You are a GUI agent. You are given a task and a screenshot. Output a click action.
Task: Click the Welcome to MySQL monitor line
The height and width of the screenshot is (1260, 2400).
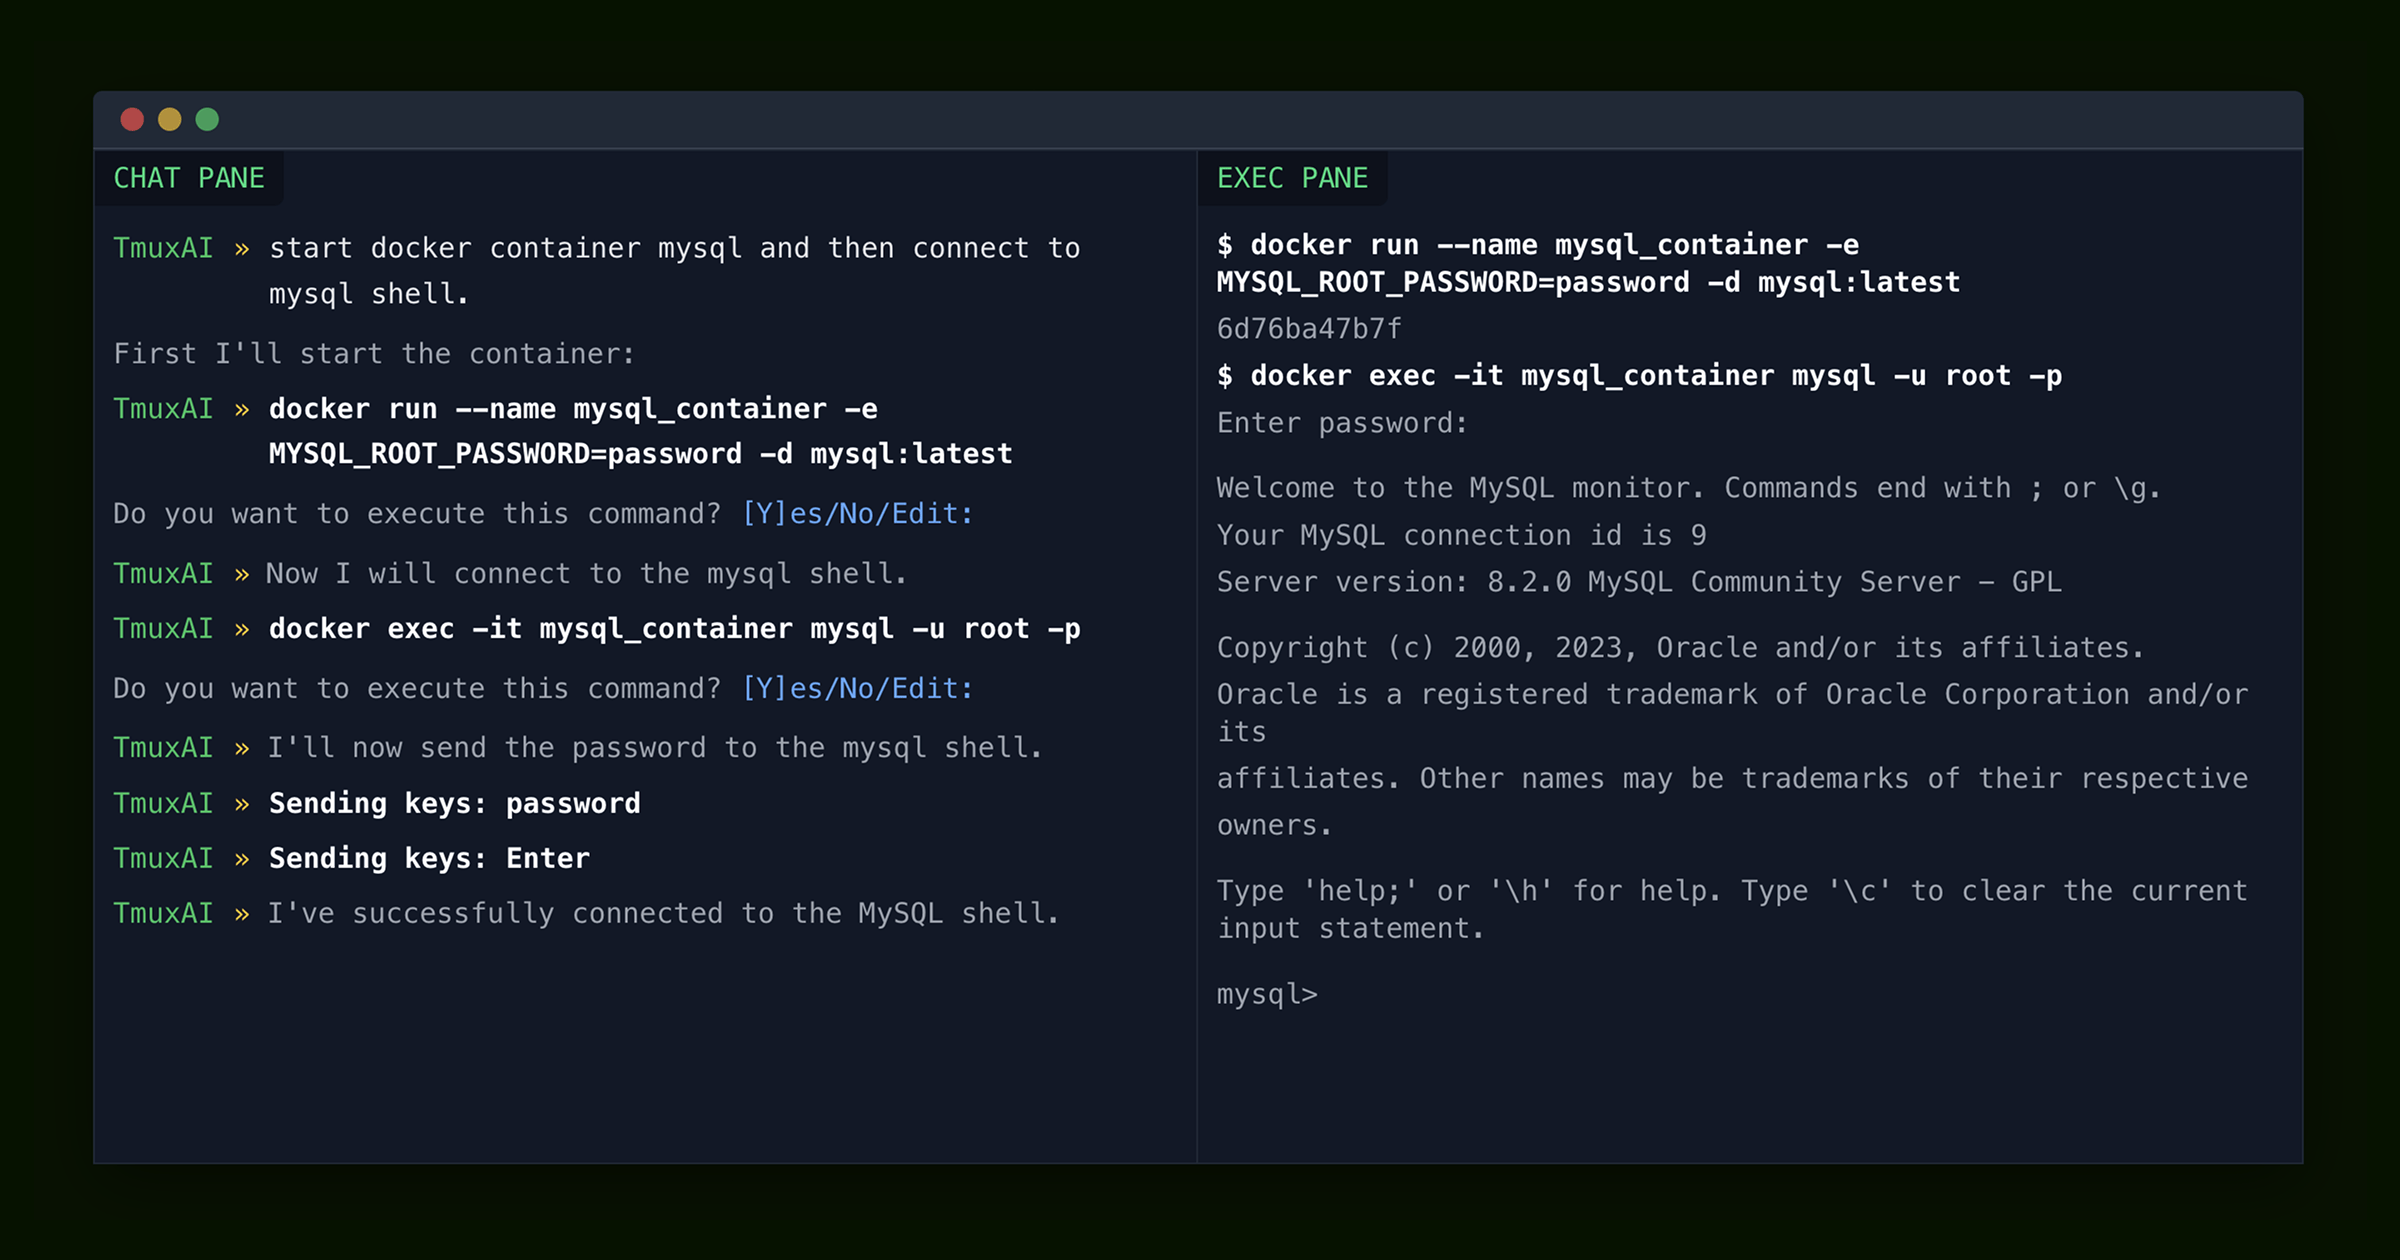tap(1688, 488)
